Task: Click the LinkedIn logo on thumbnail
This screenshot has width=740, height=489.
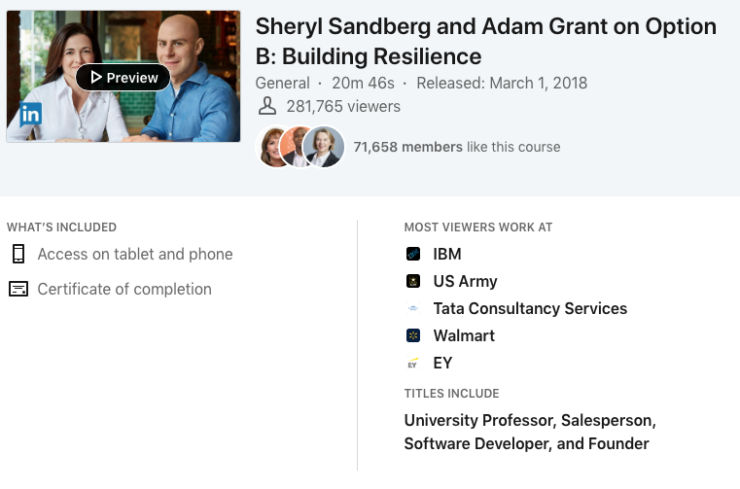Action: click(x=30, y=114)
